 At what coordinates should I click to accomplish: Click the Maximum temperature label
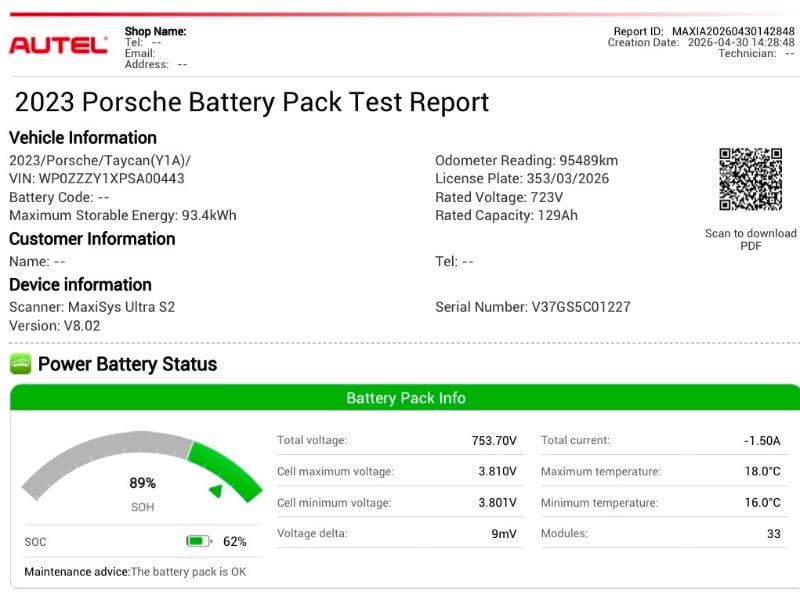601,471
